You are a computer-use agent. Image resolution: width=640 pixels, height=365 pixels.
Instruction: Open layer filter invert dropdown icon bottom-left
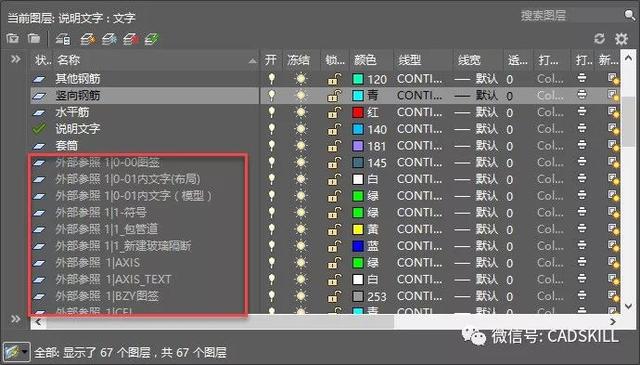[16, 352]
